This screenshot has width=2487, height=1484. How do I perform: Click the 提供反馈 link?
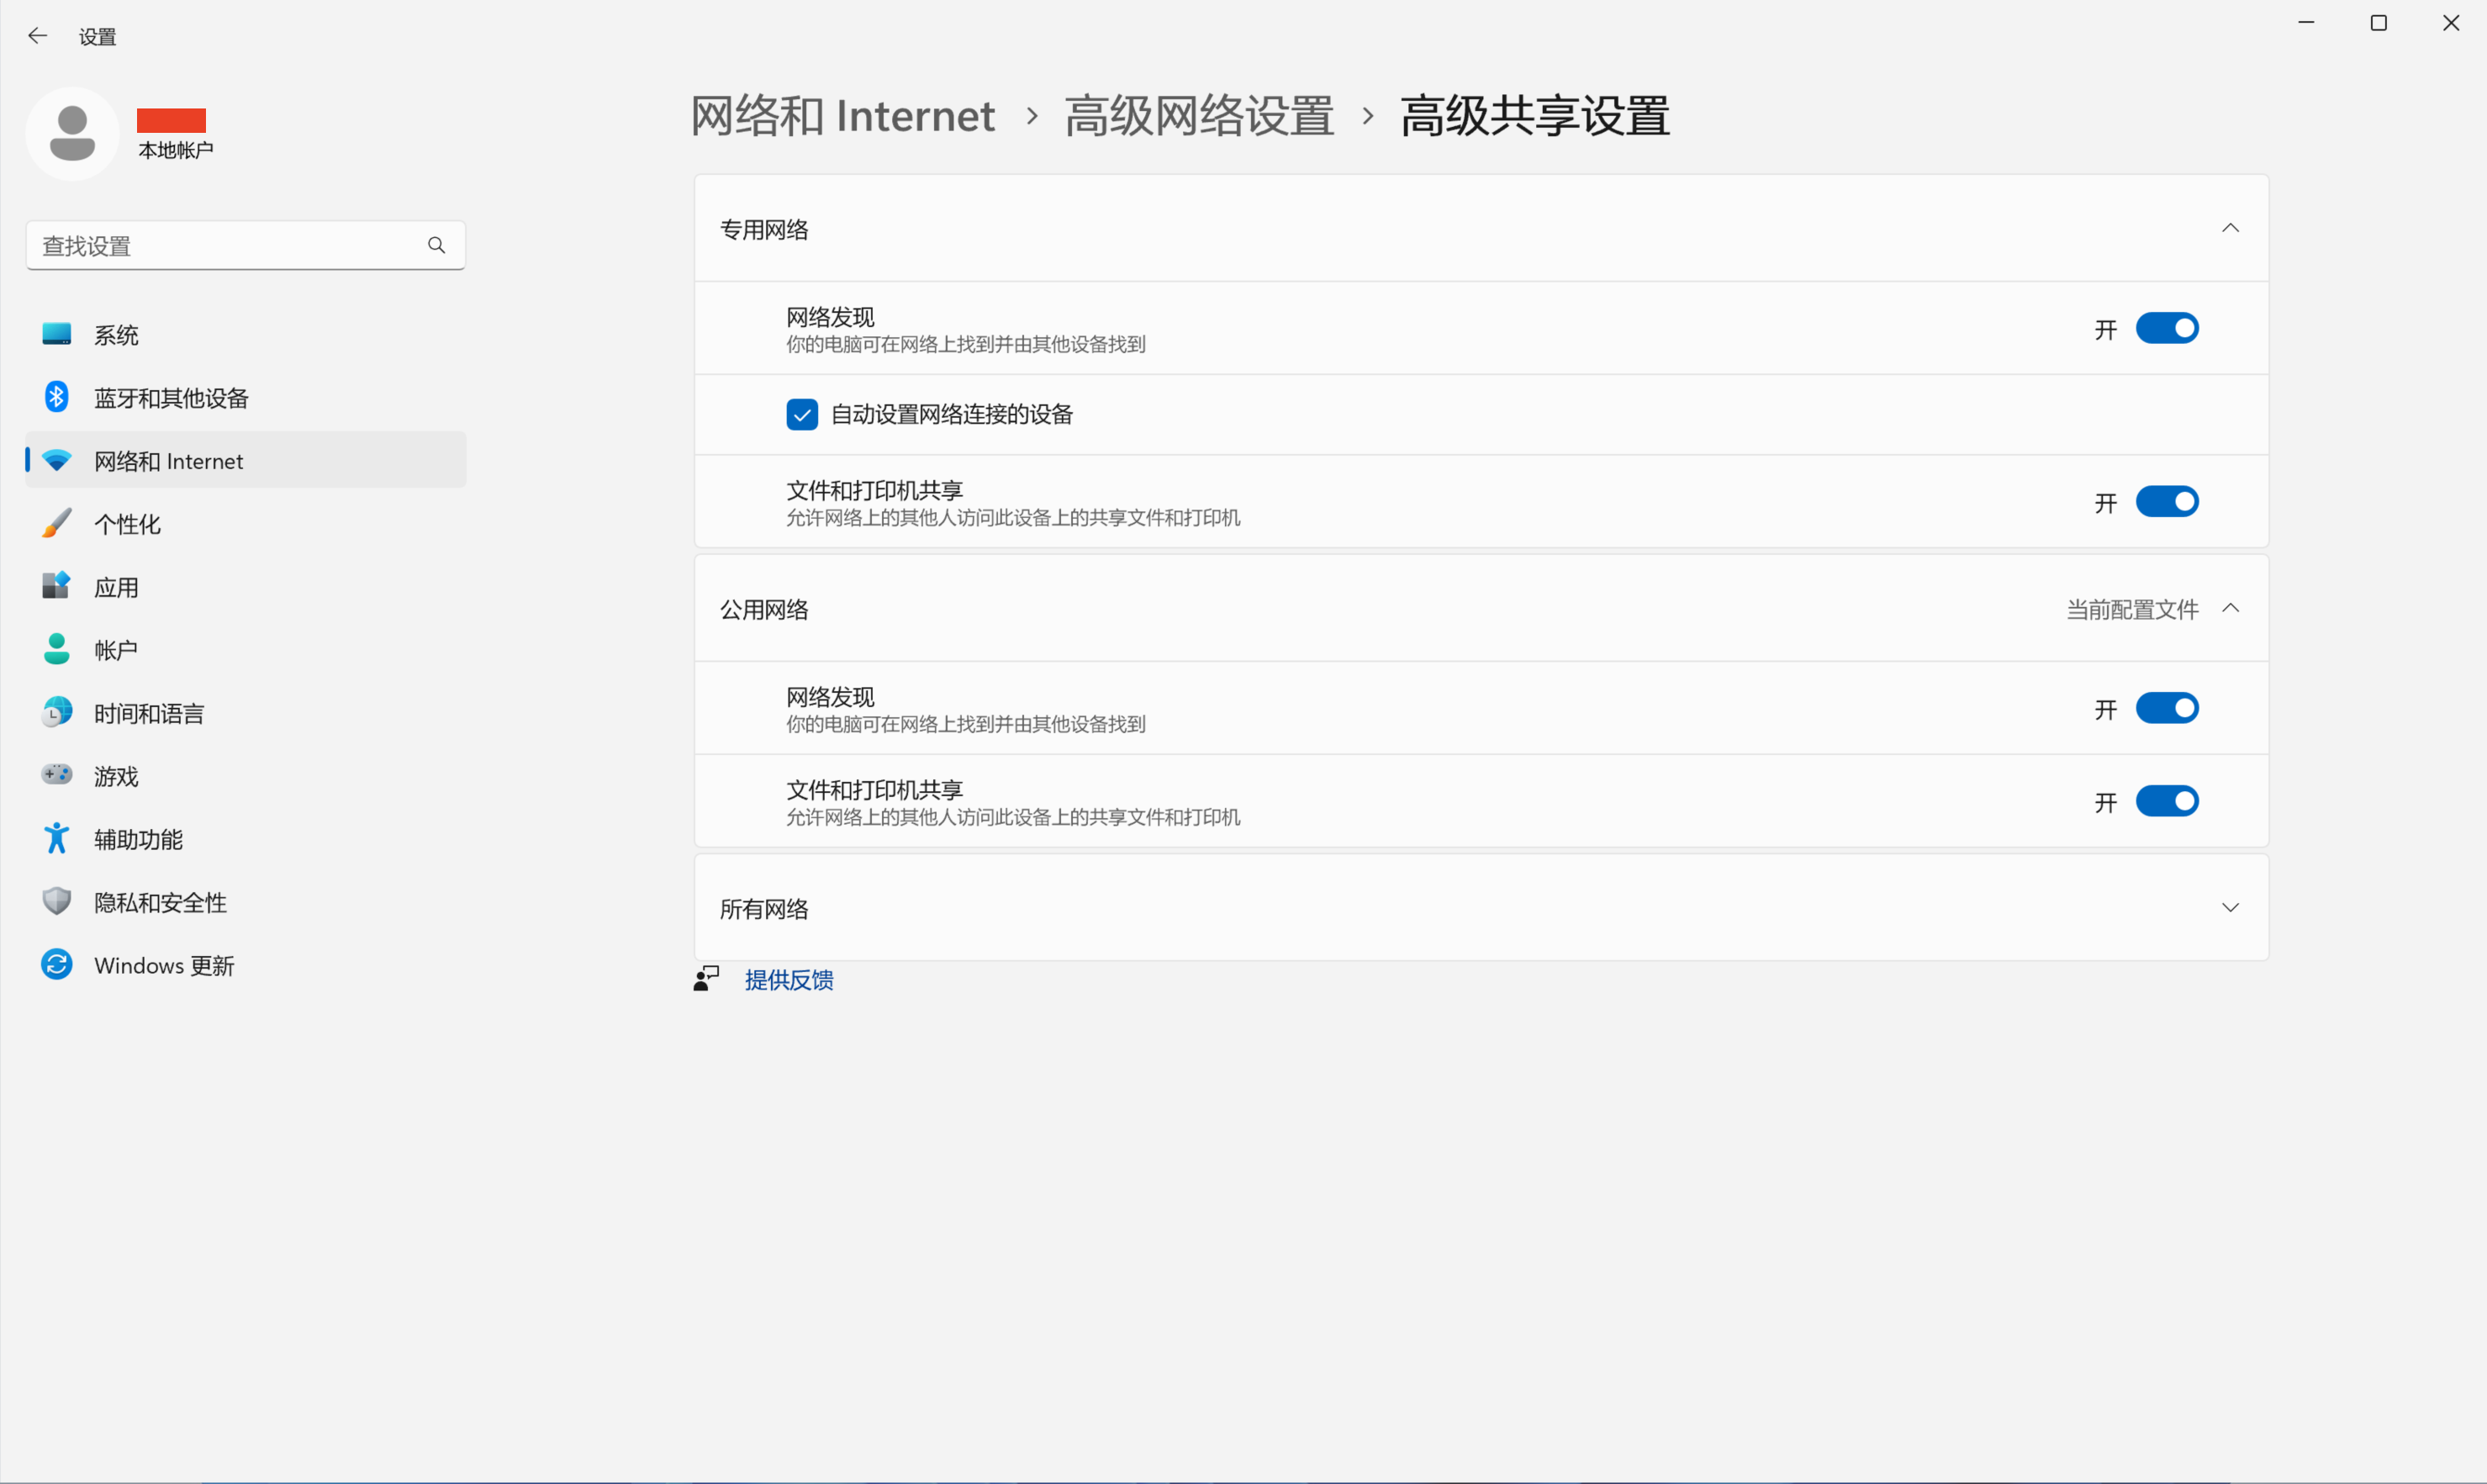pyautogui.click(x=788, y=980)
